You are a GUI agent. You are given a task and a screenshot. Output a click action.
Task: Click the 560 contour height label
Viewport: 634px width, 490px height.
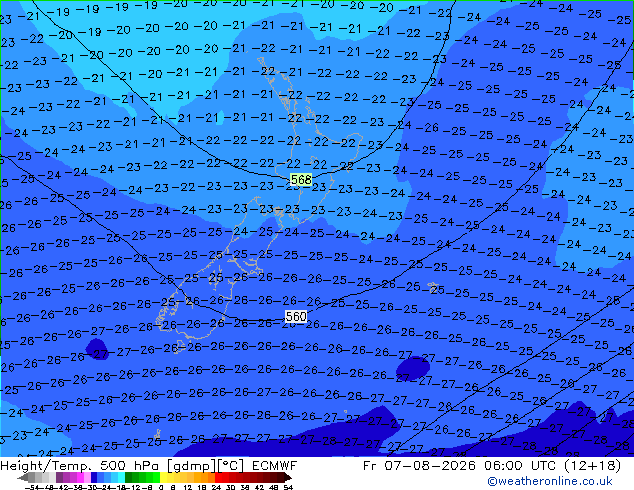pos(296,316)
